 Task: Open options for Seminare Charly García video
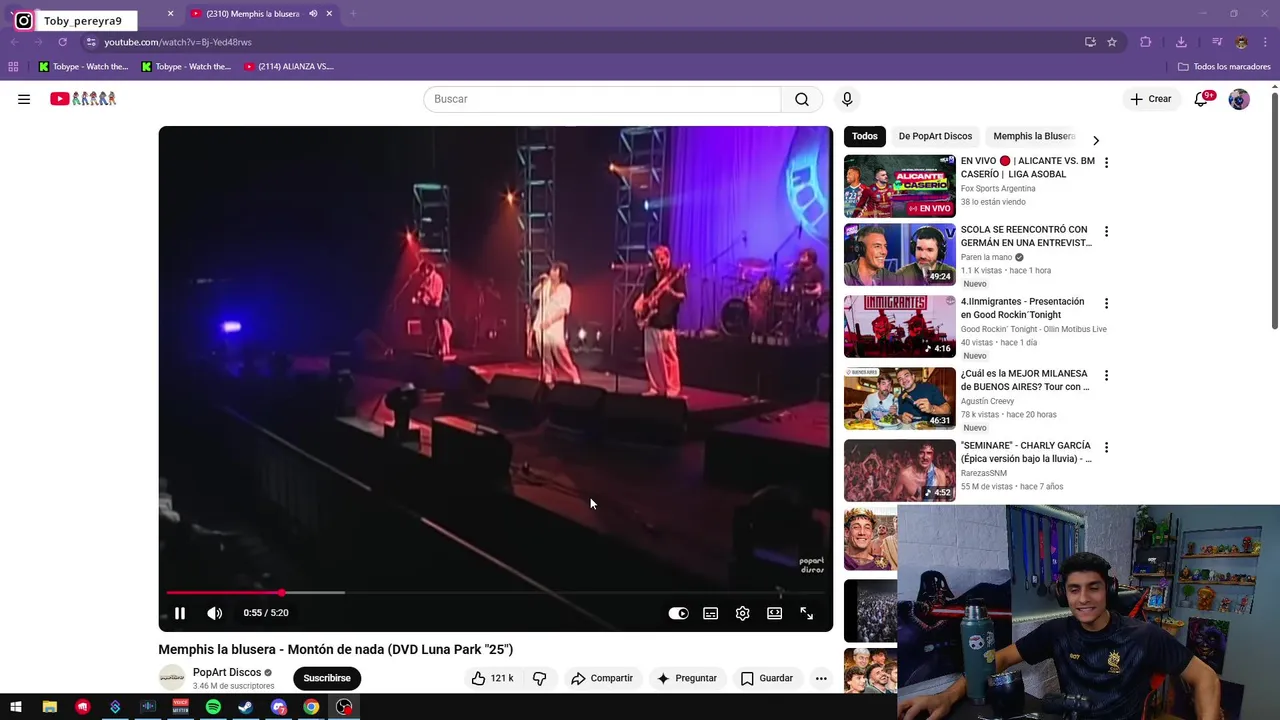coord(1106,447)
